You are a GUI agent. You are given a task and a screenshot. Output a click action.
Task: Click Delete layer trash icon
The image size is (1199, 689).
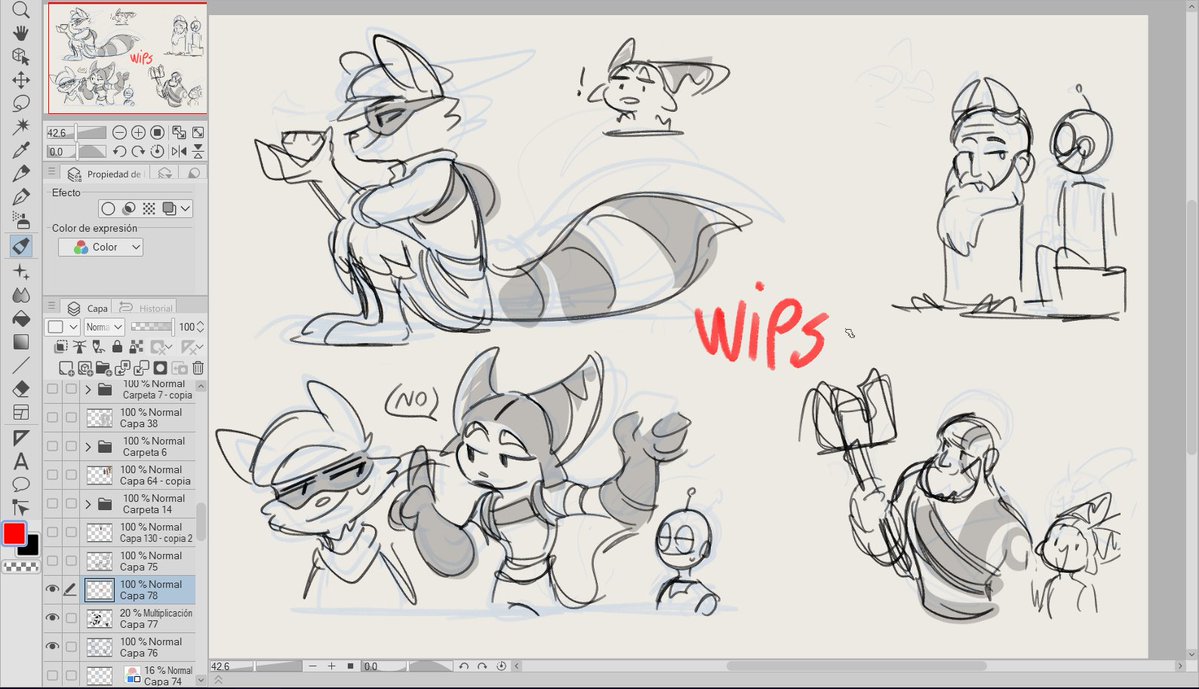coord(198,368)
